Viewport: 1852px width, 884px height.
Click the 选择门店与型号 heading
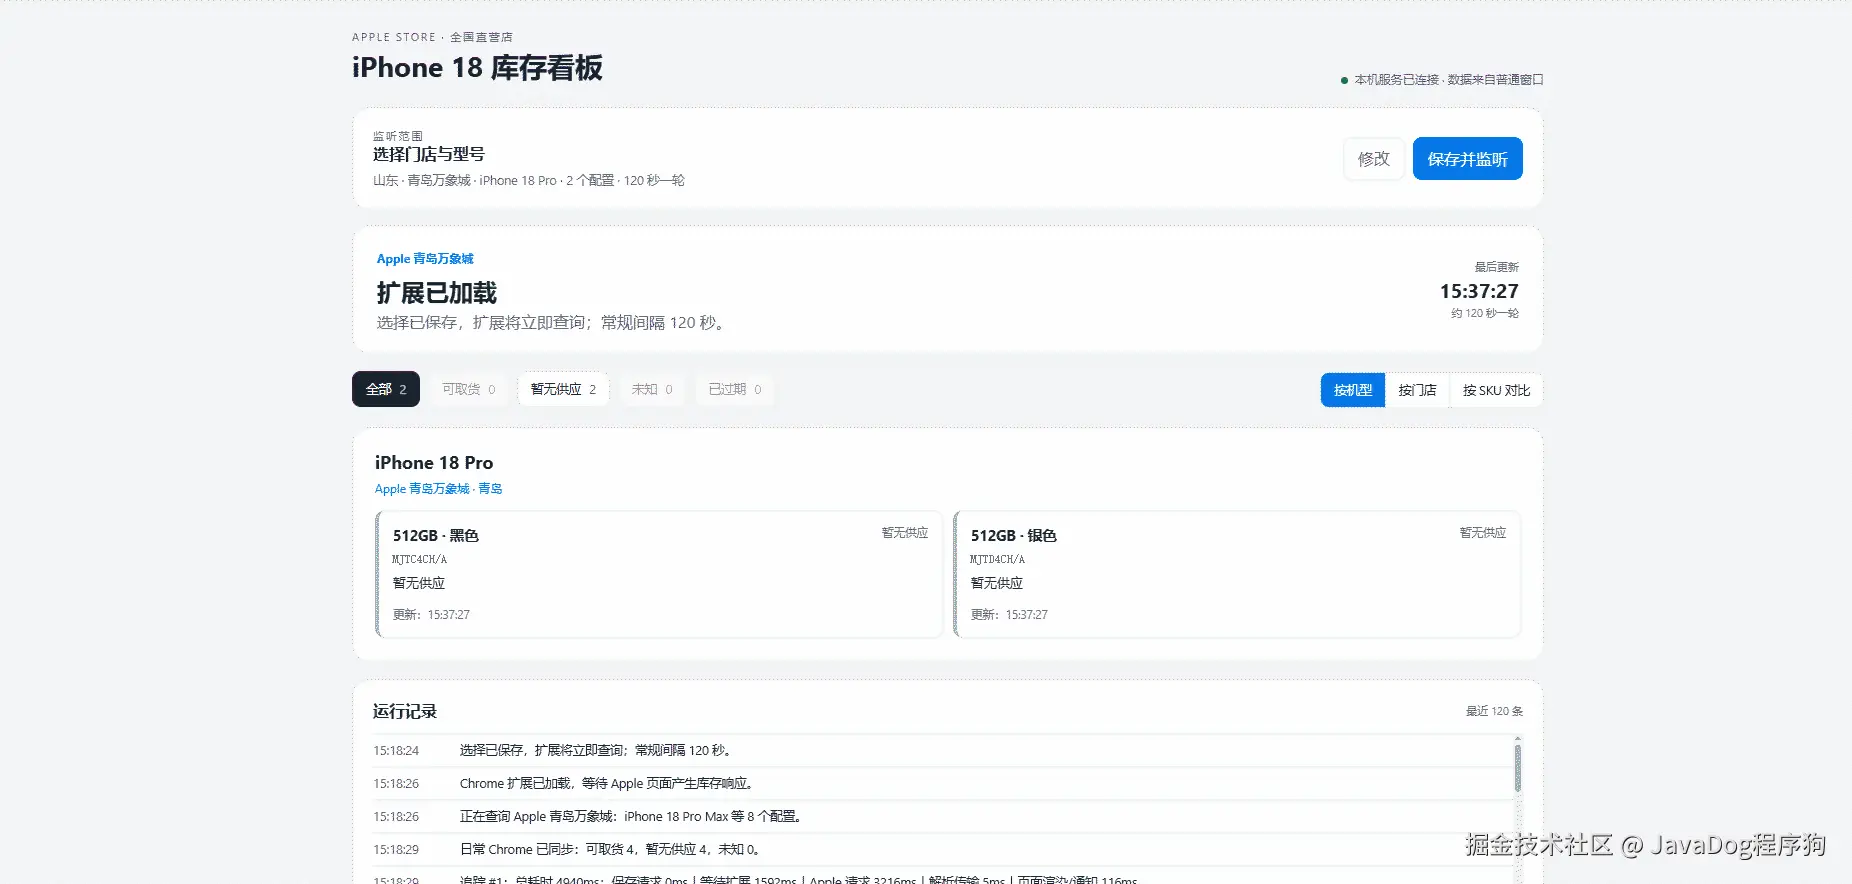[428, 154]
